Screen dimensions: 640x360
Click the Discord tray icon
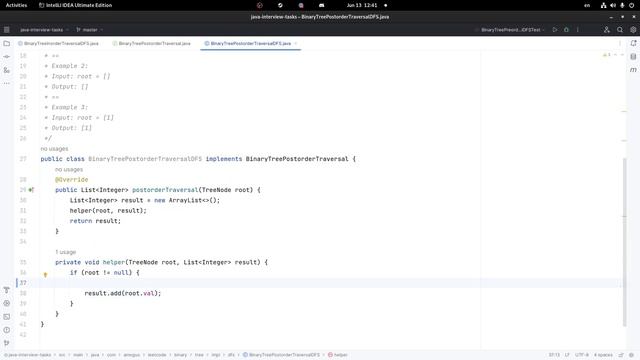pos(322,5)
